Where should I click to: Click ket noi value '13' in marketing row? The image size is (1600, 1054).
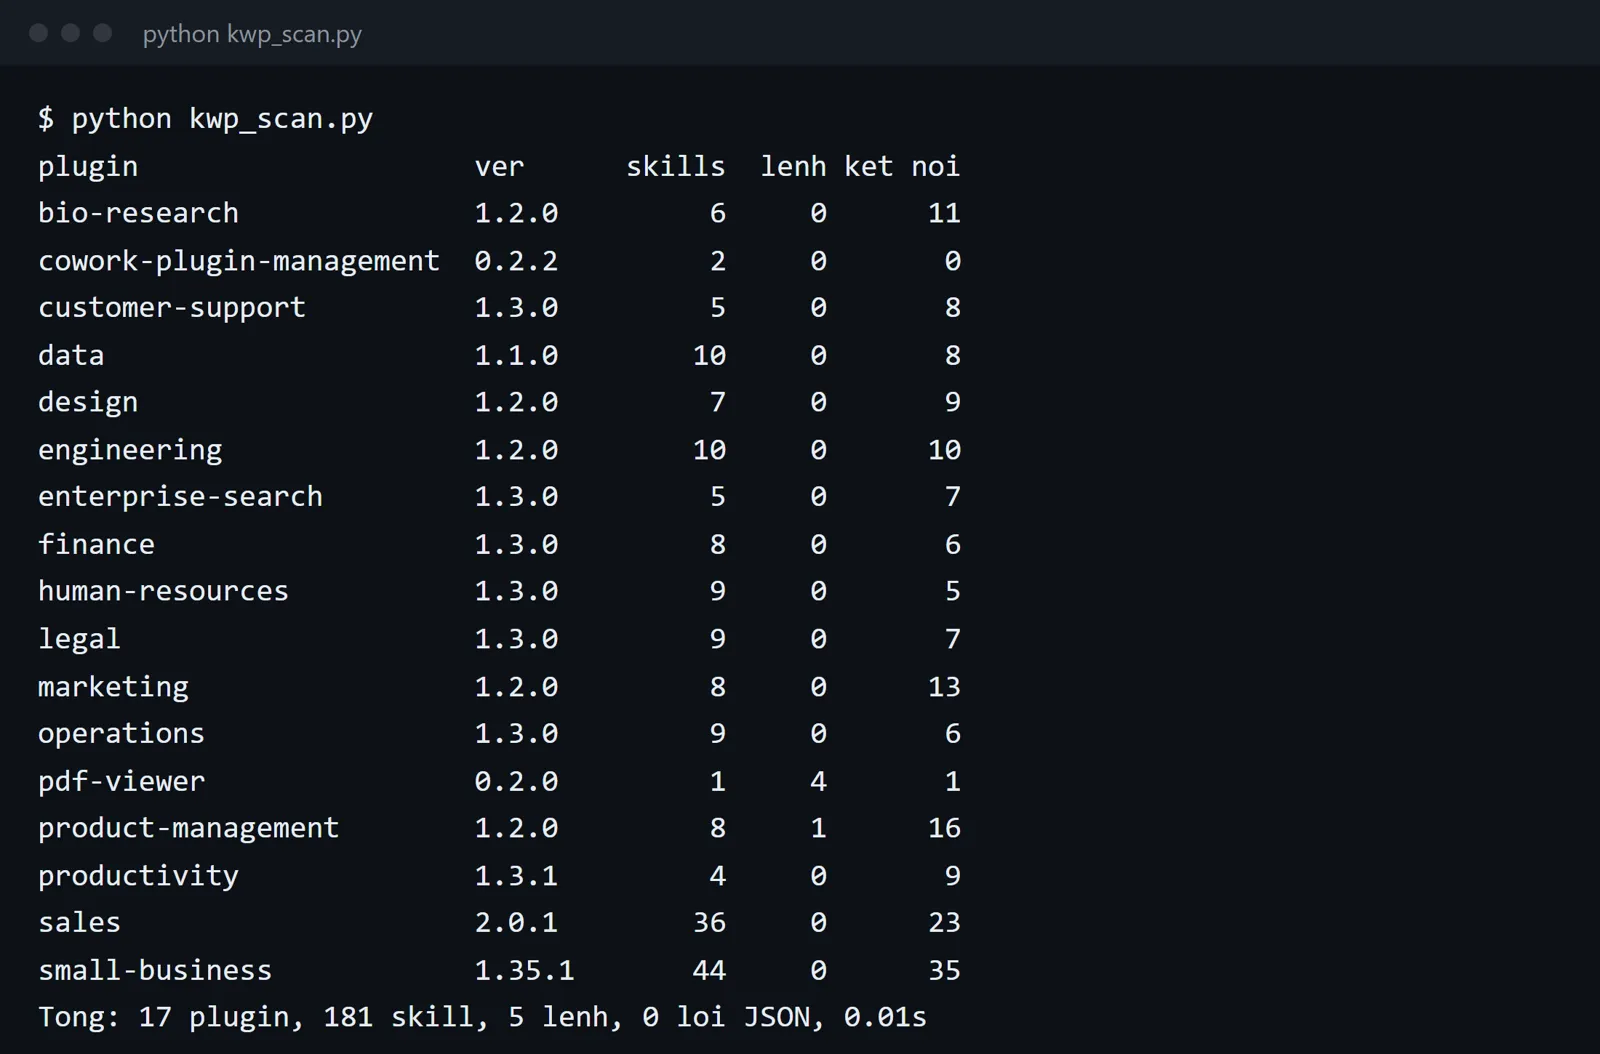tap(944, 687)
